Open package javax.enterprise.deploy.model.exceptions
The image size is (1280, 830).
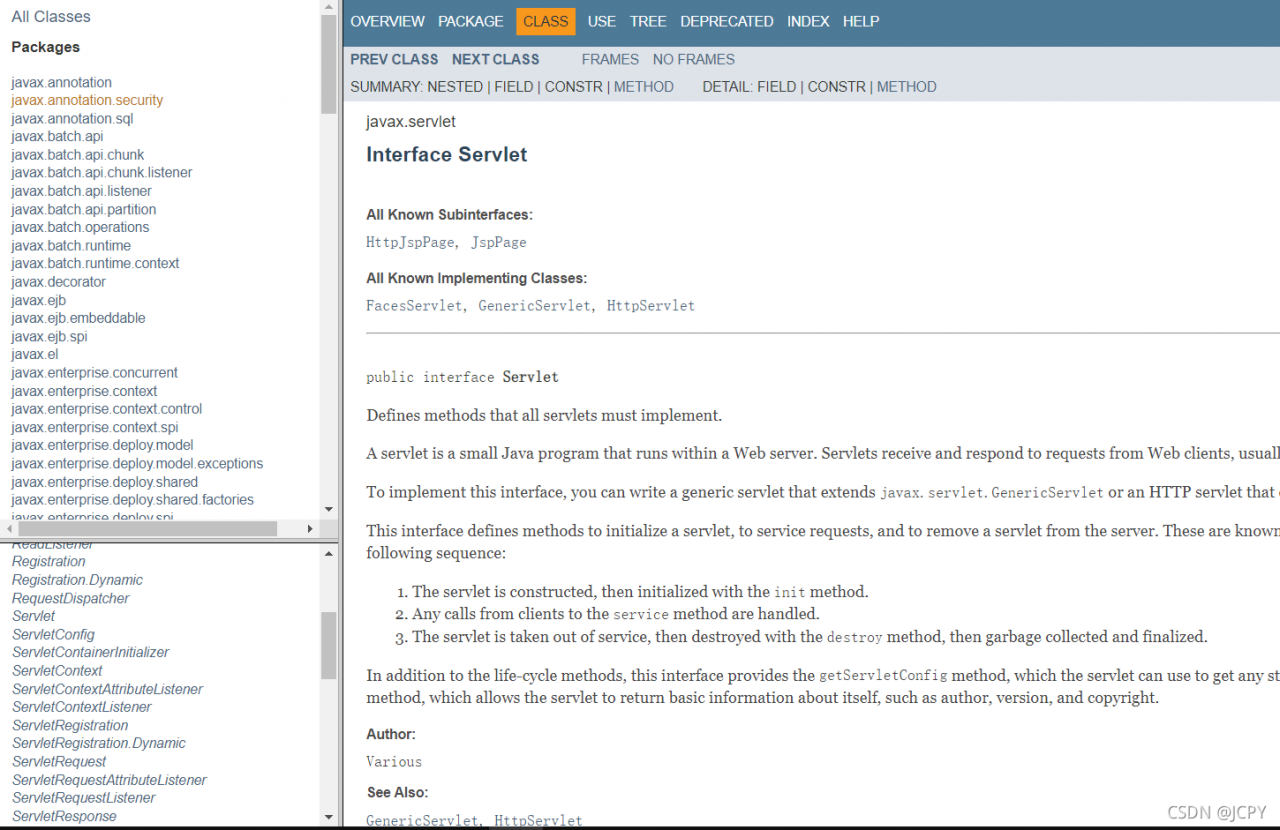tap(137, 463)
